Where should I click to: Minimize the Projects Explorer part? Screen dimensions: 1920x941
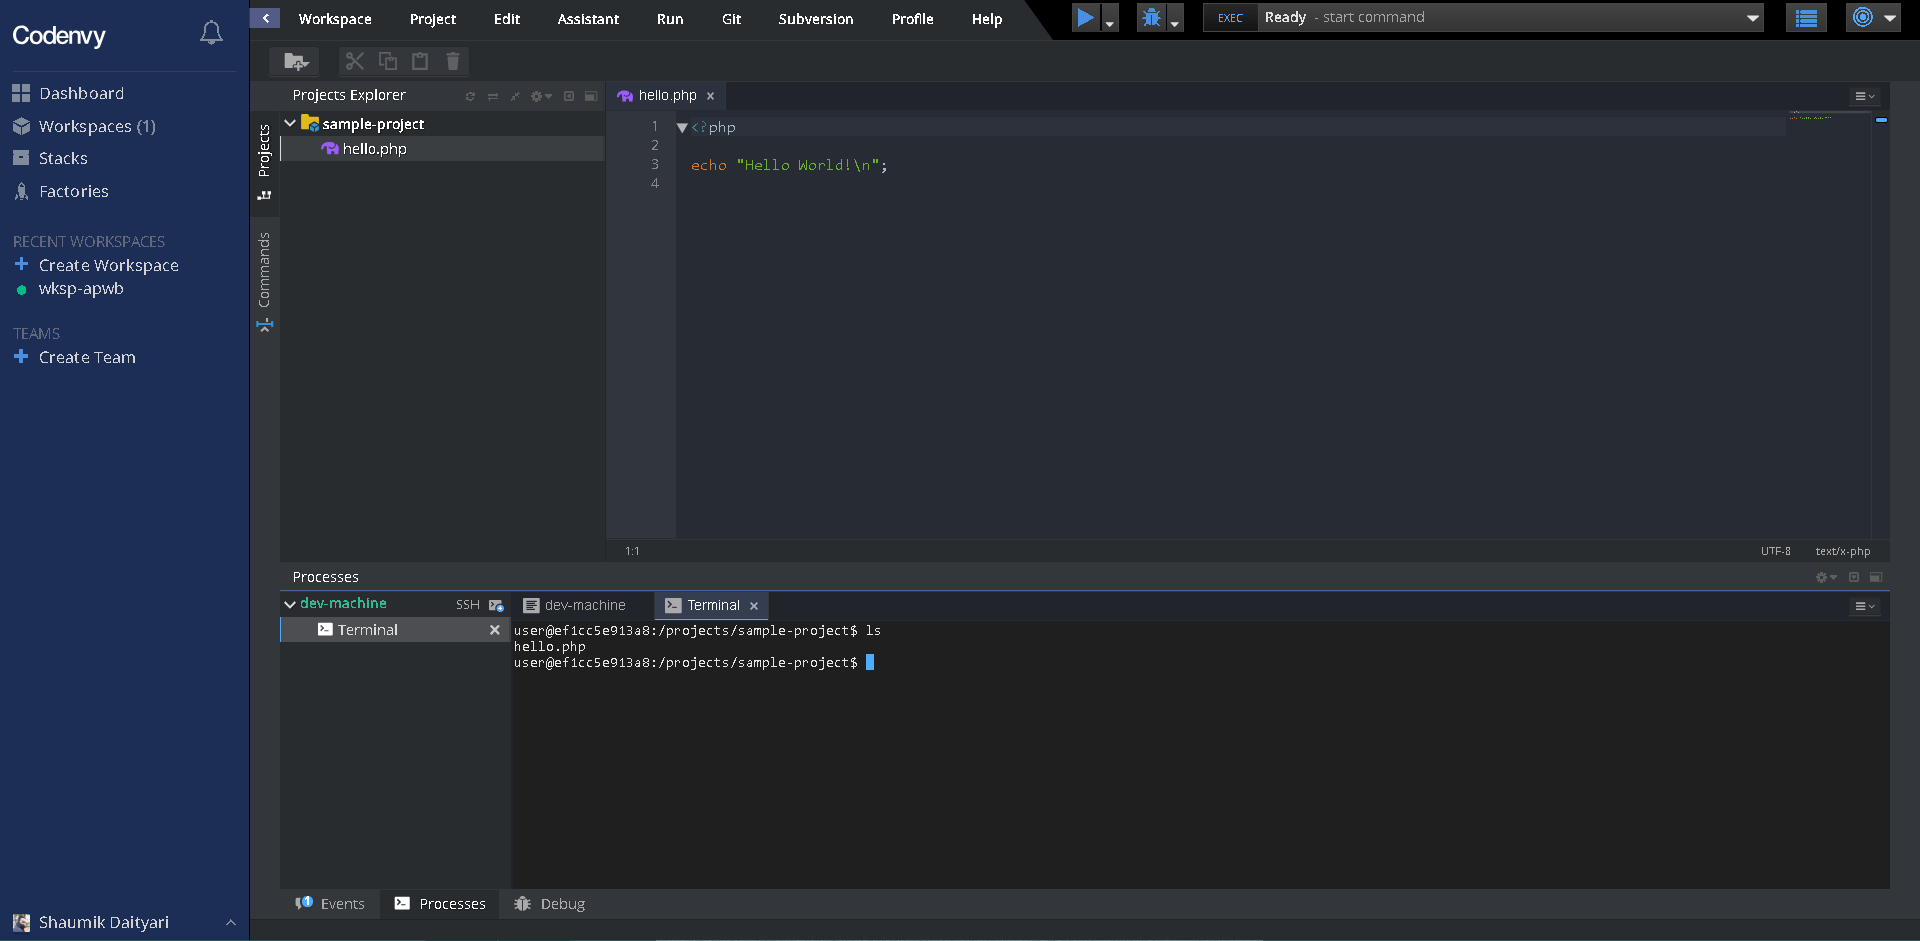[x=568, y=96]
